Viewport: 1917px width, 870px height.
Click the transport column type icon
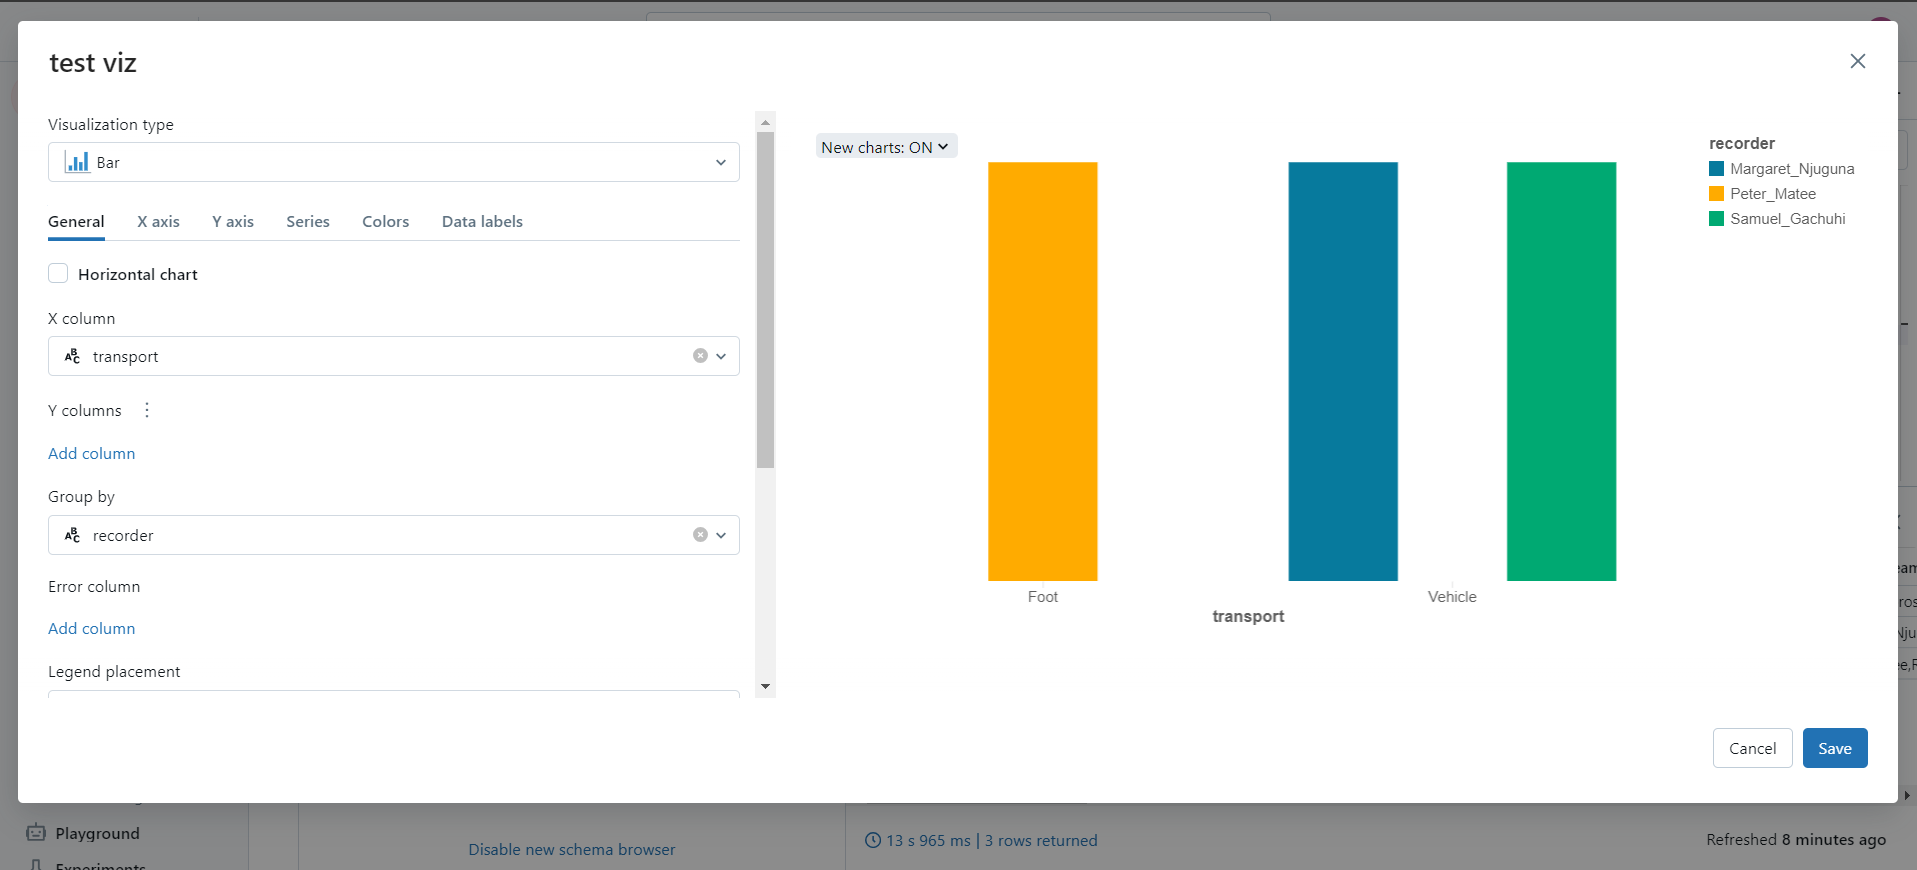pyautogui.click(x=72, y=356)
